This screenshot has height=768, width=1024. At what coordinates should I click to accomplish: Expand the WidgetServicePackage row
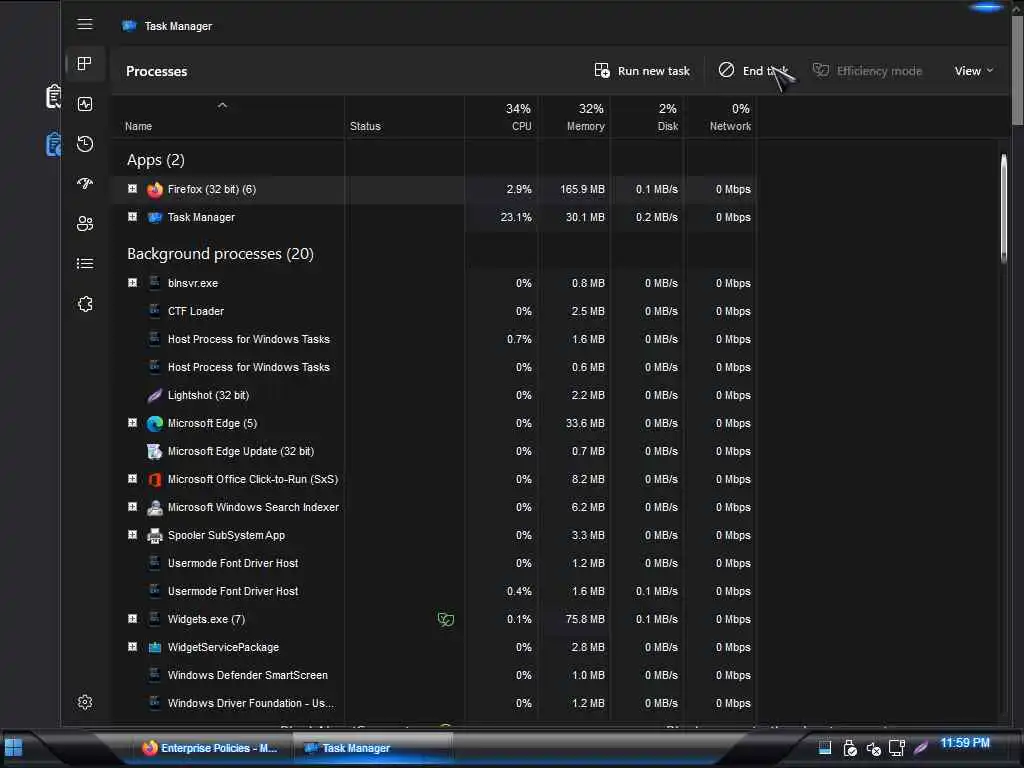pos(133,647)
